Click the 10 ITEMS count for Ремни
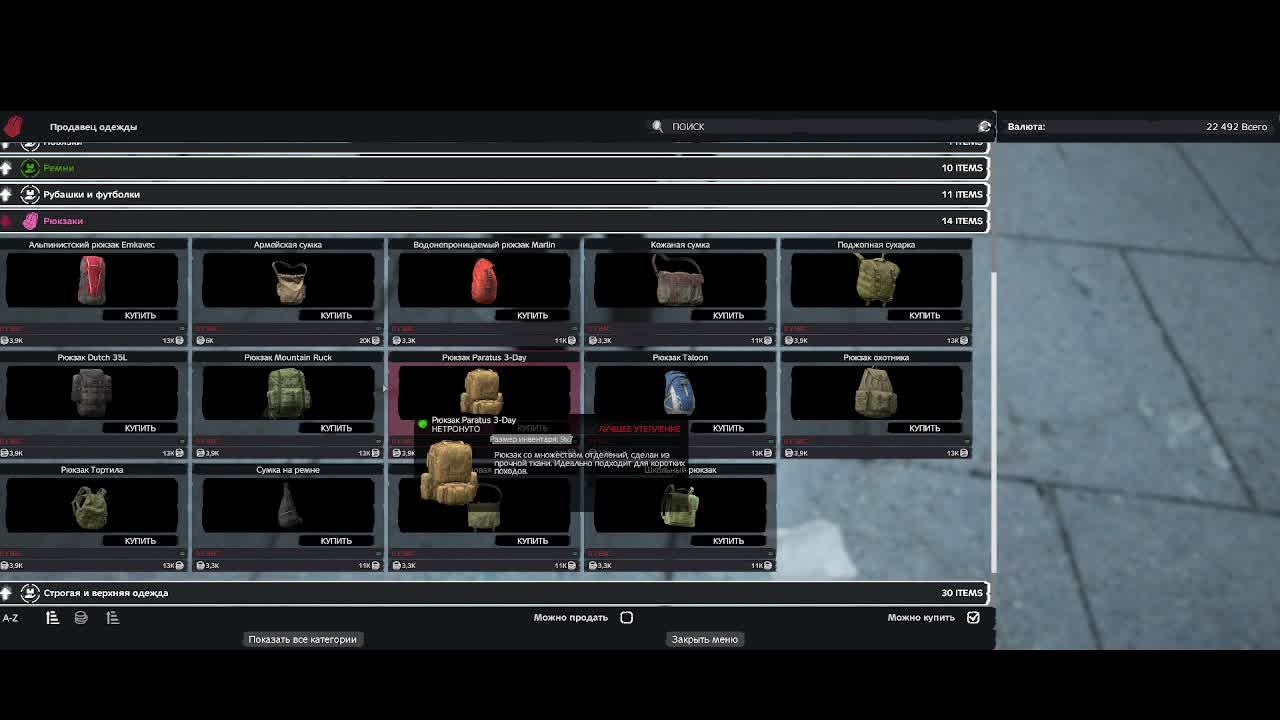 962,168
